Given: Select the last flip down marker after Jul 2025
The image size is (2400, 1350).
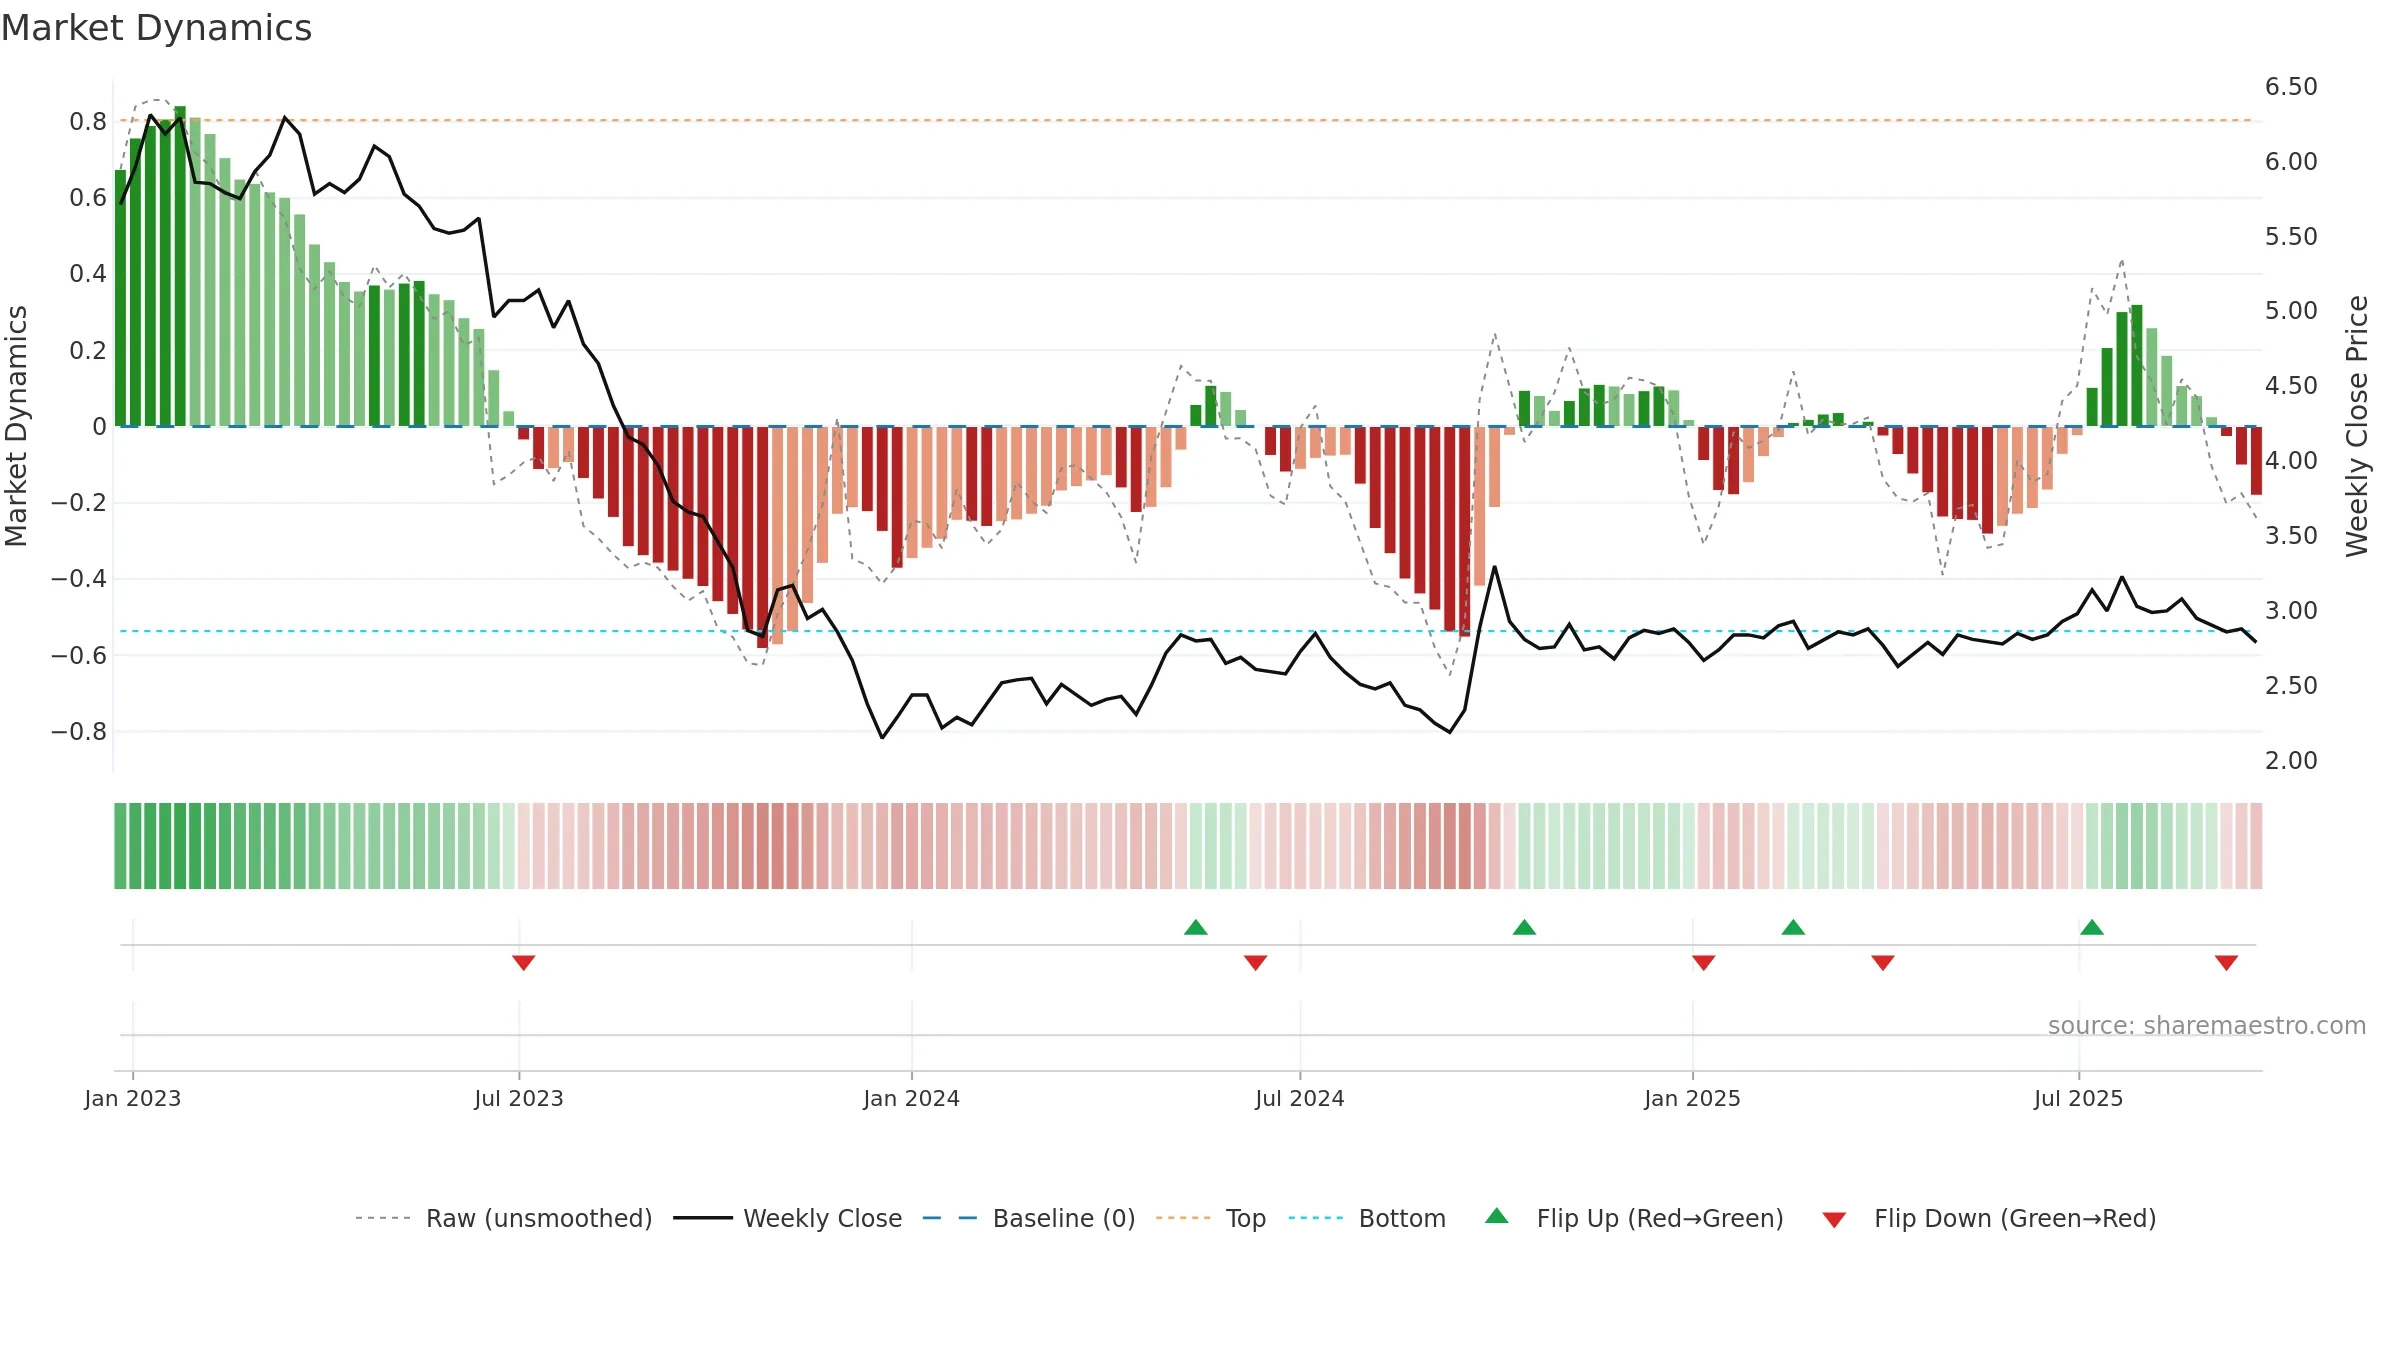Looking at the screenshot, I should point(2226,962).
